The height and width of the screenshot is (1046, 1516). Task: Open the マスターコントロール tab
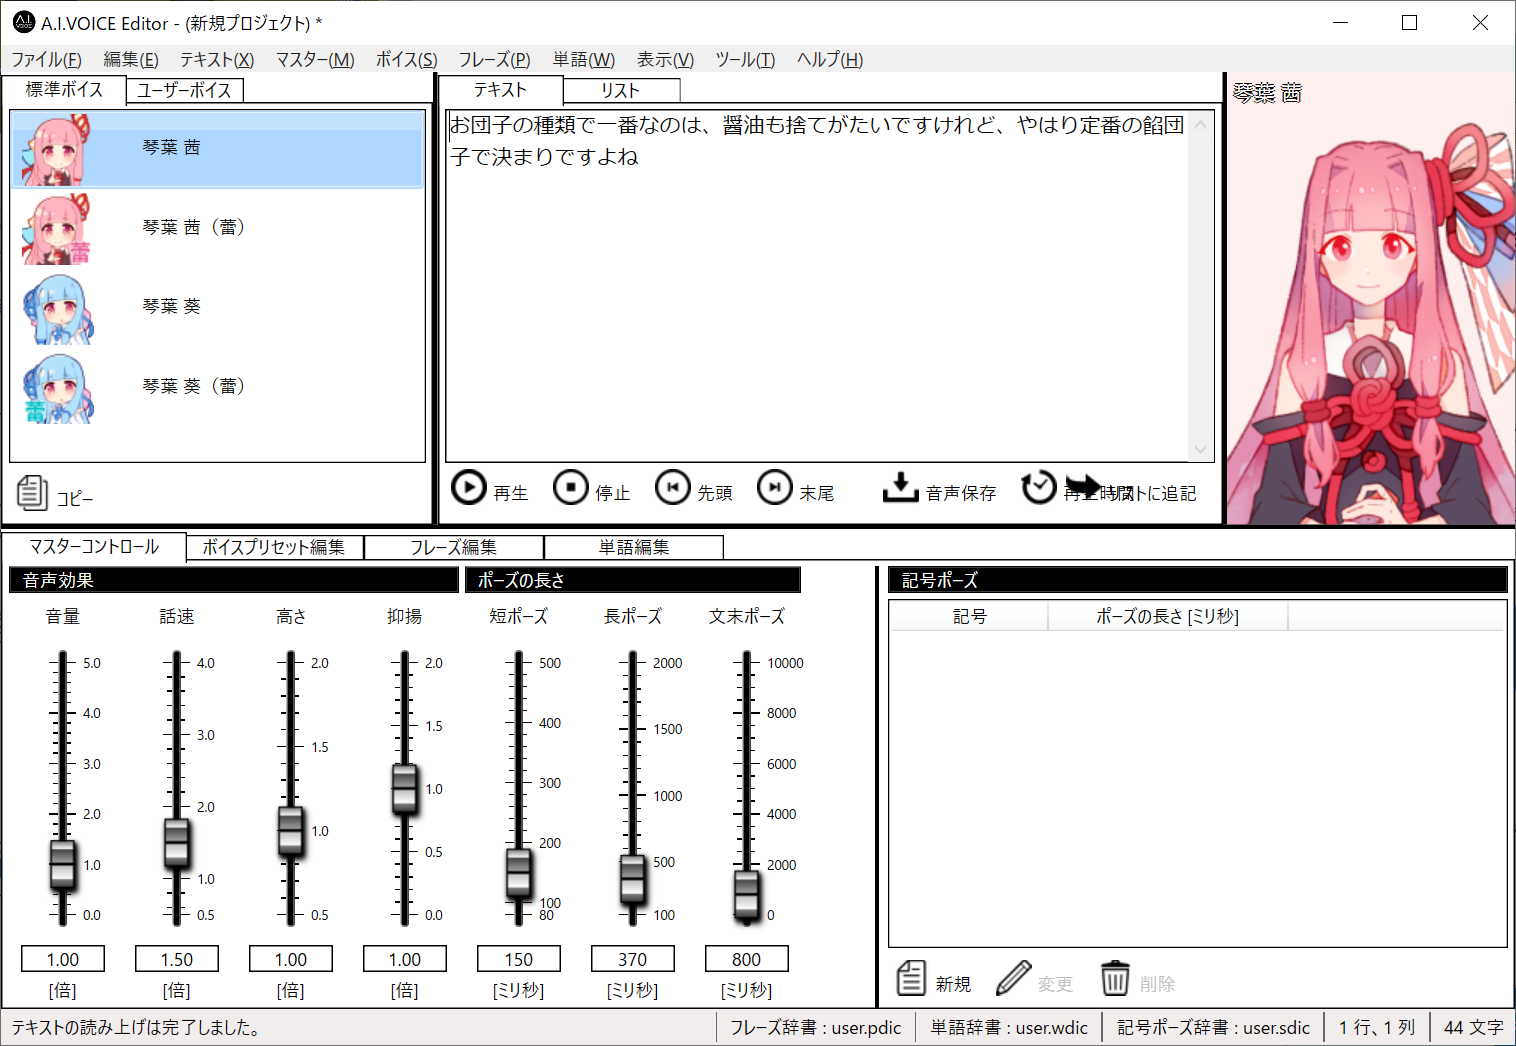[x=94, y=546]
